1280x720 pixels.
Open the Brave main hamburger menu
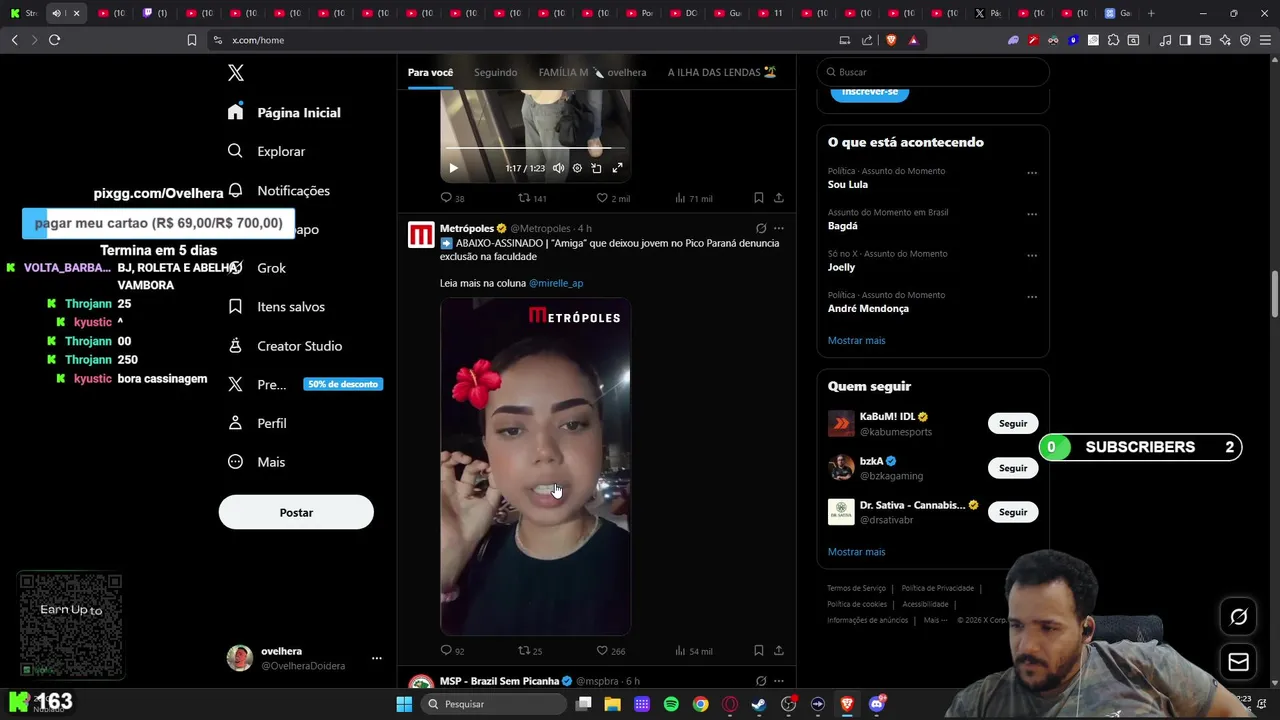[x=1264, y=40]
